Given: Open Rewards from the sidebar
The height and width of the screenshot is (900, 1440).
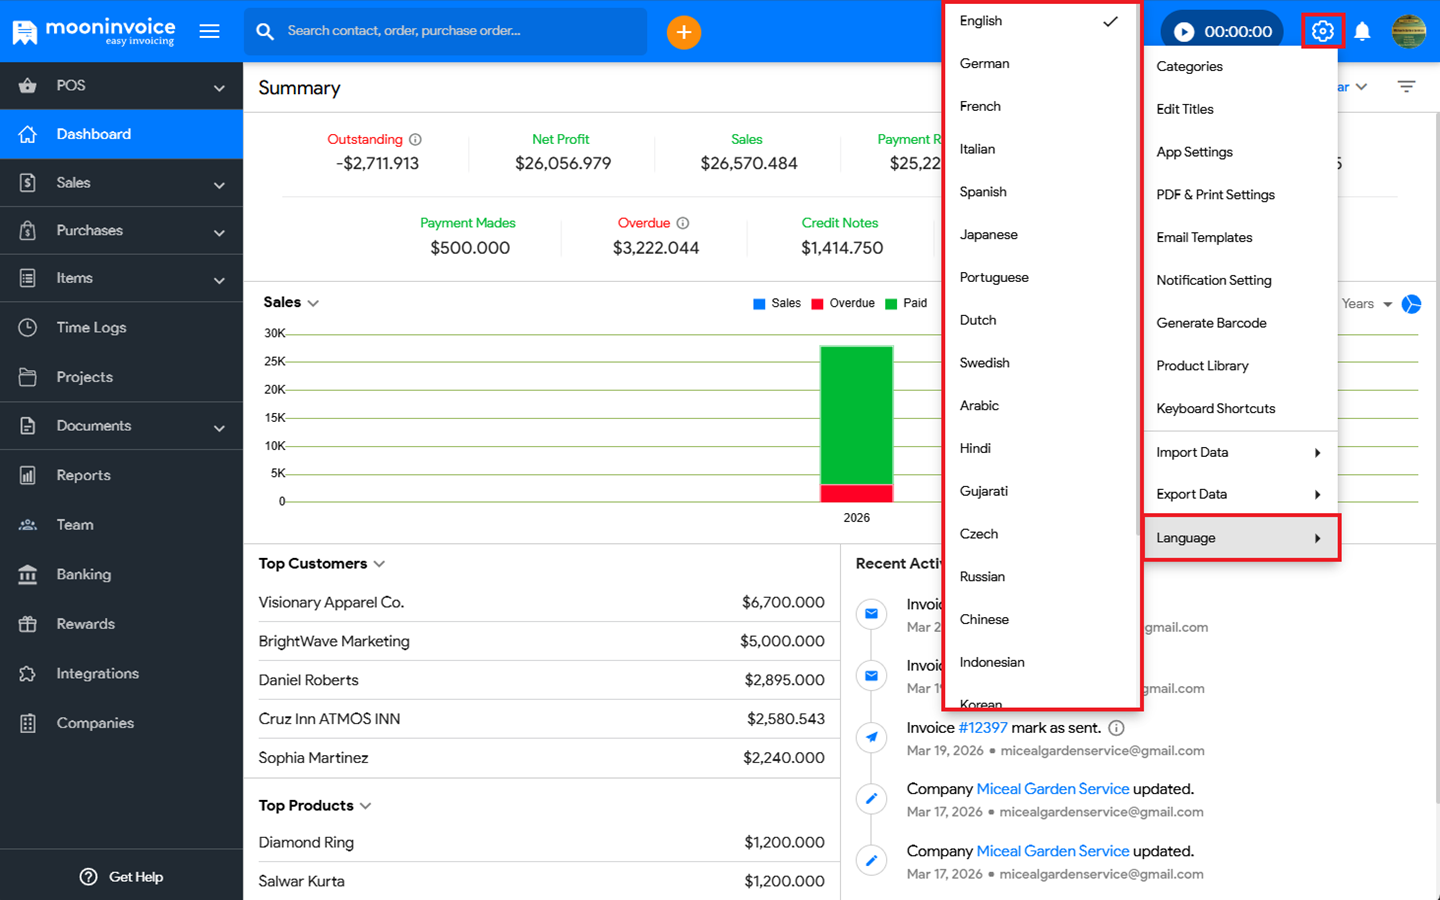Looking at the screenshot, I should click(85, 624).
